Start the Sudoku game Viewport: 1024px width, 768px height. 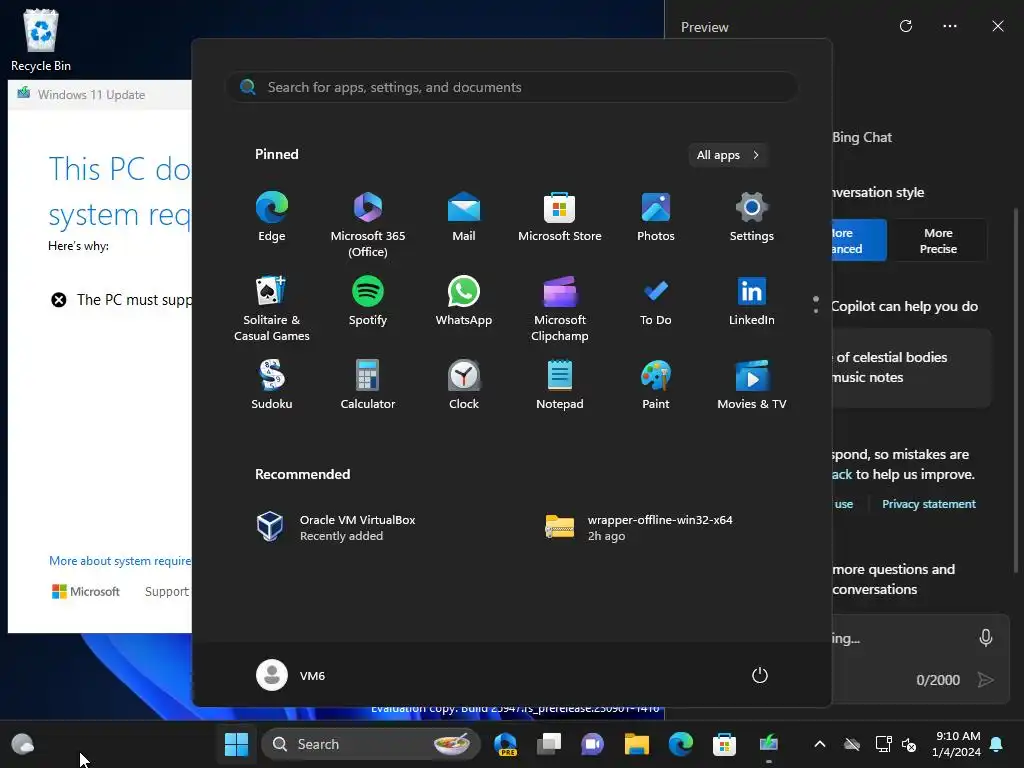pos(272,385)
